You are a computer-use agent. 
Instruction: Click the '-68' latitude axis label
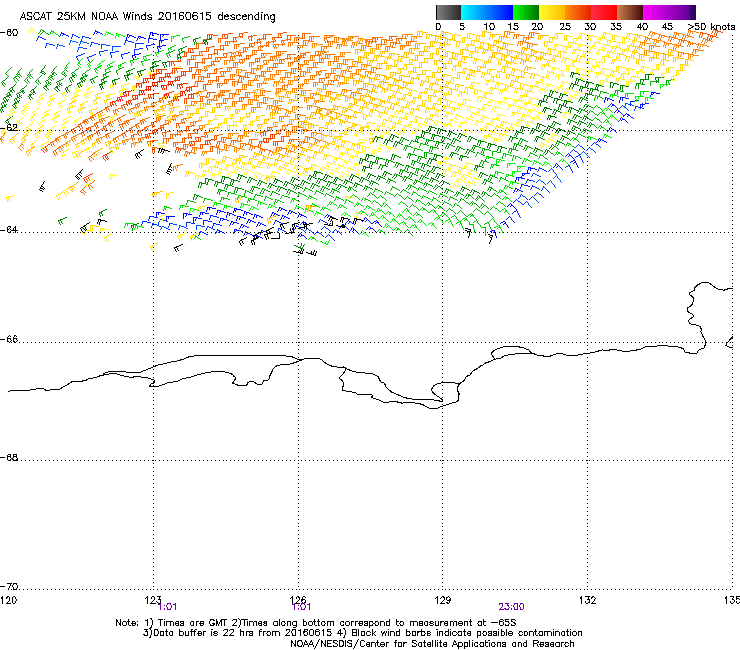[x=9, y=458]
